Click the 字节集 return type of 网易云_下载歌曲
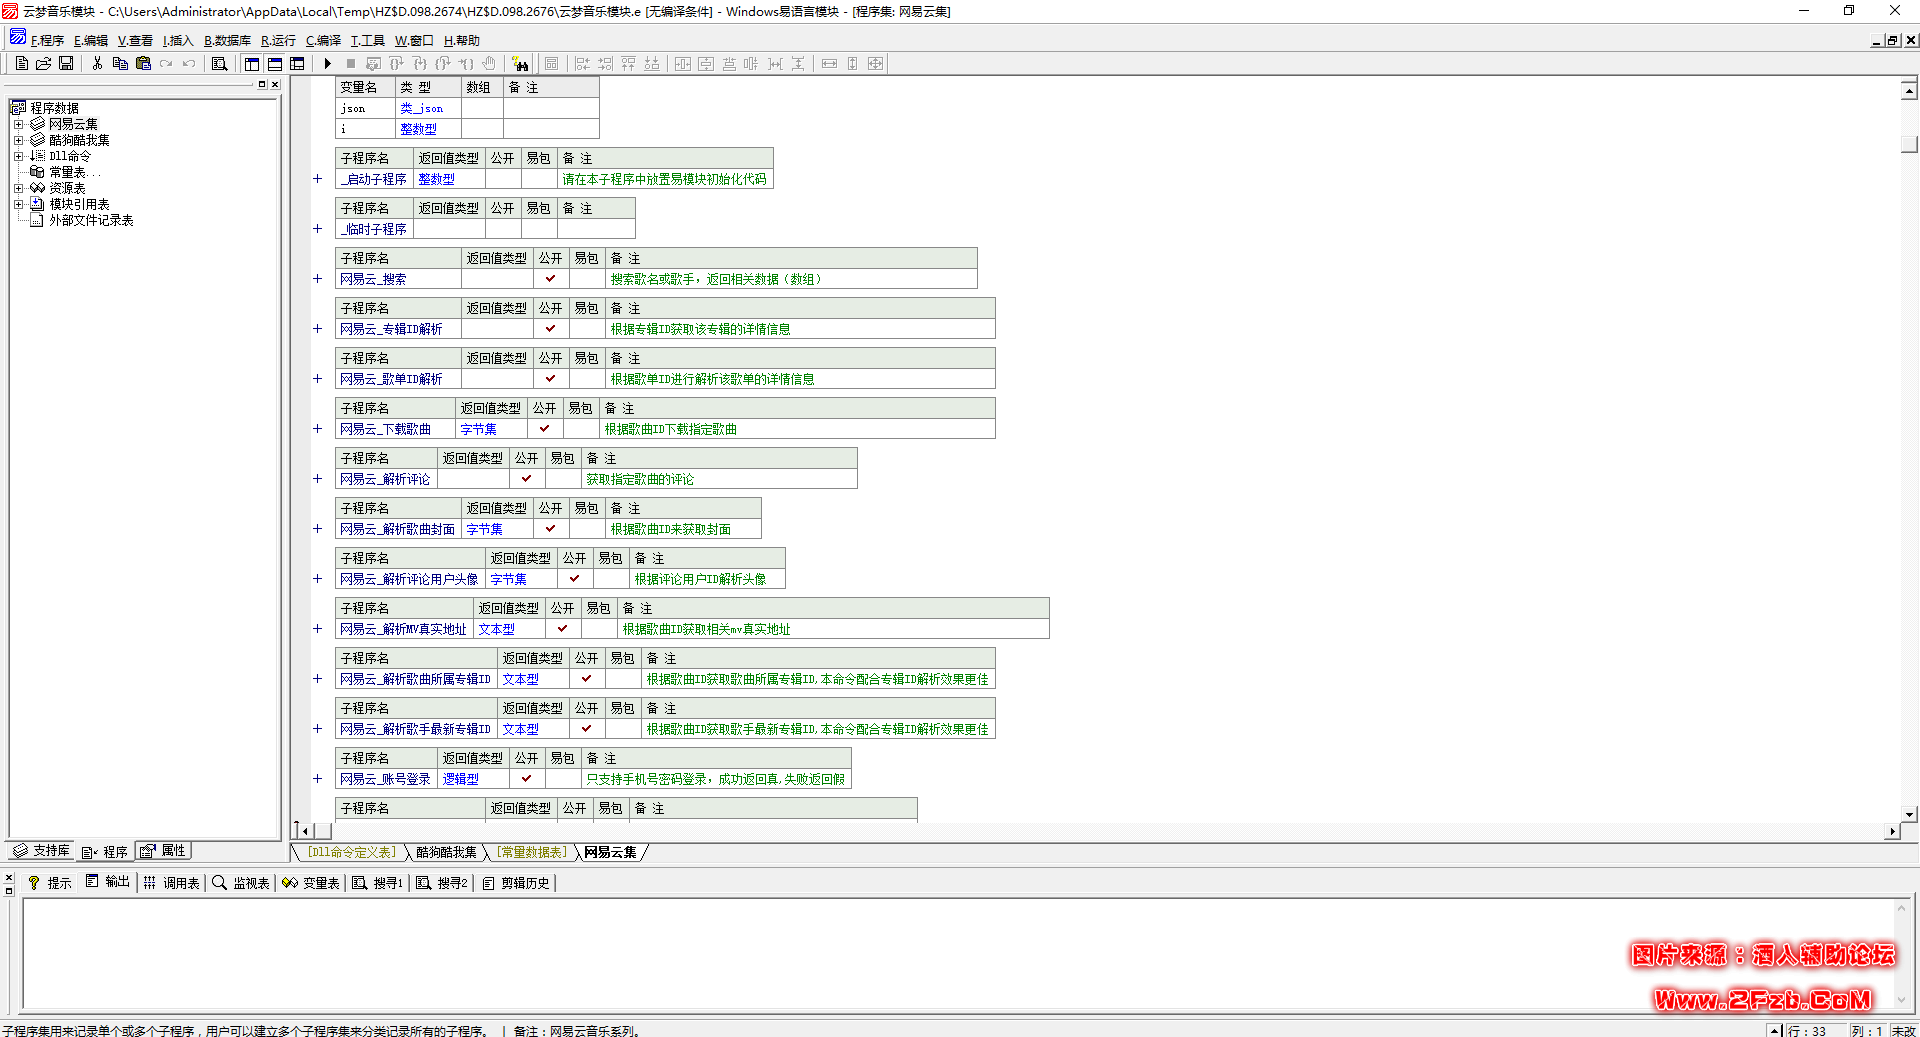 478,429
